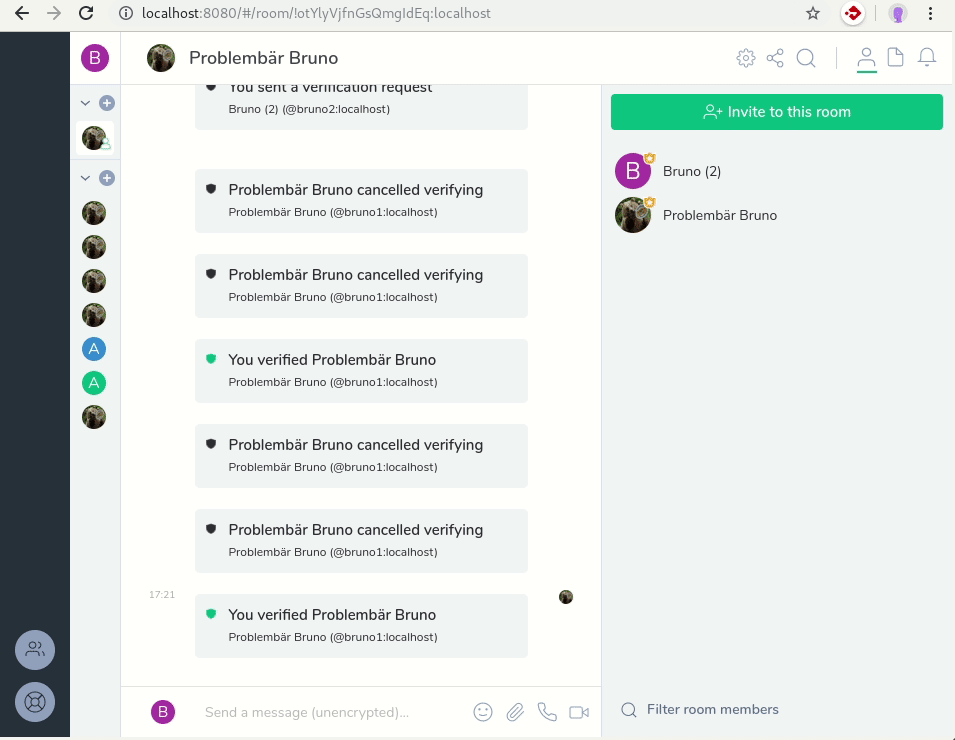Add a room with the lower plus button
The height and width of the screenshot is (740, 955).
107,178
